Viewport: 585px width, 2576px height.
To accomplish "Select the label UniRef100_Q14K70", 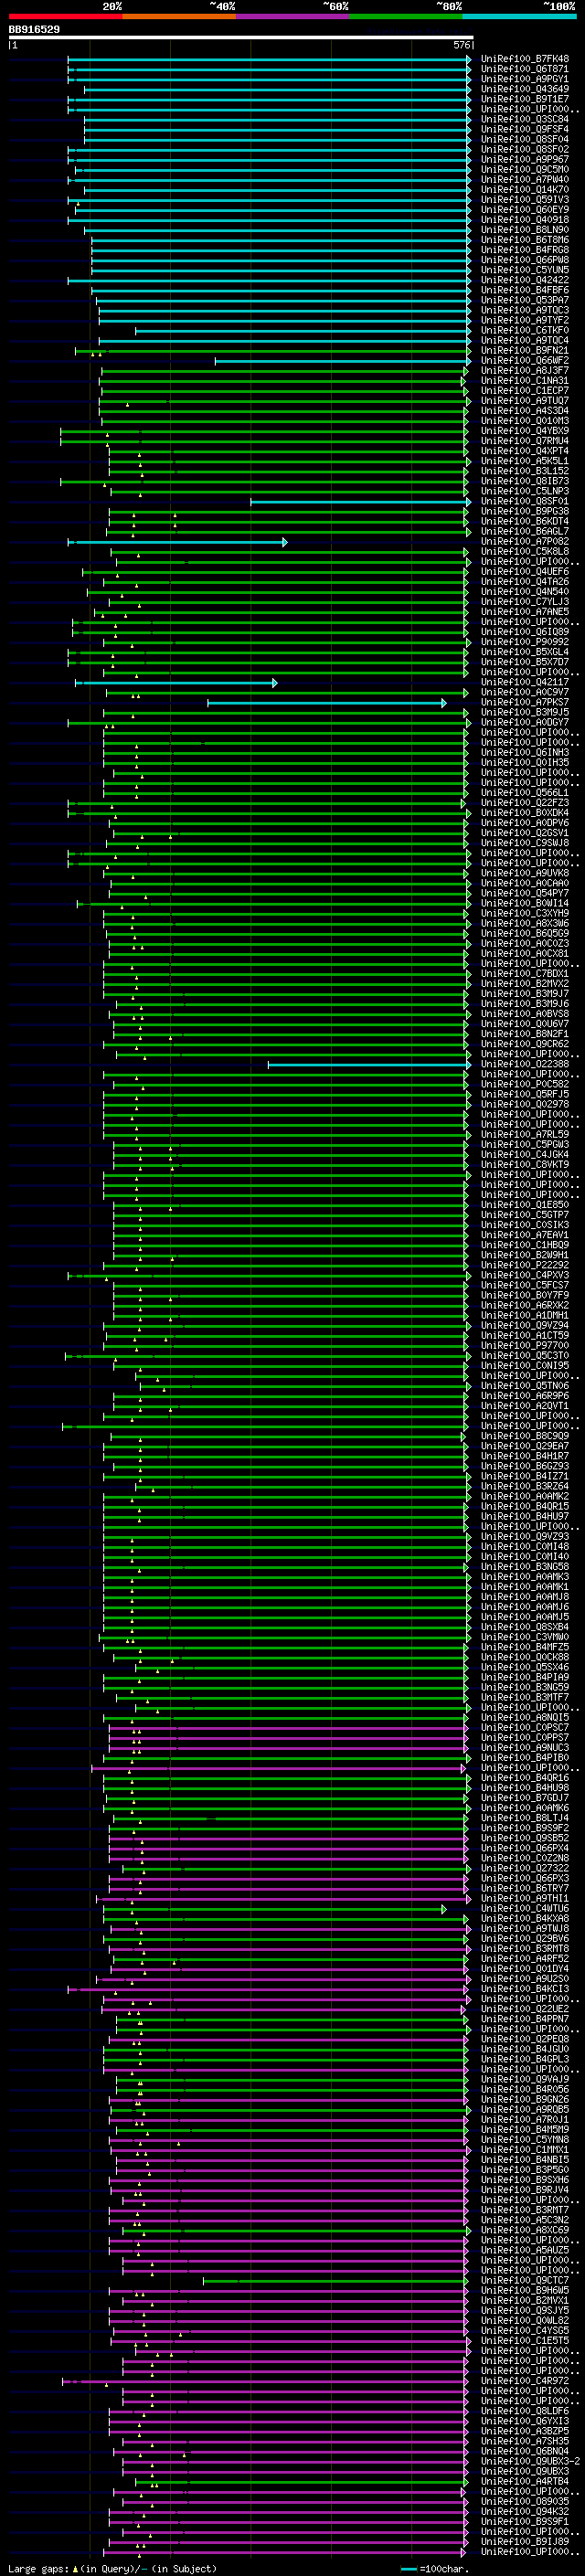I will tap(525, 189).
